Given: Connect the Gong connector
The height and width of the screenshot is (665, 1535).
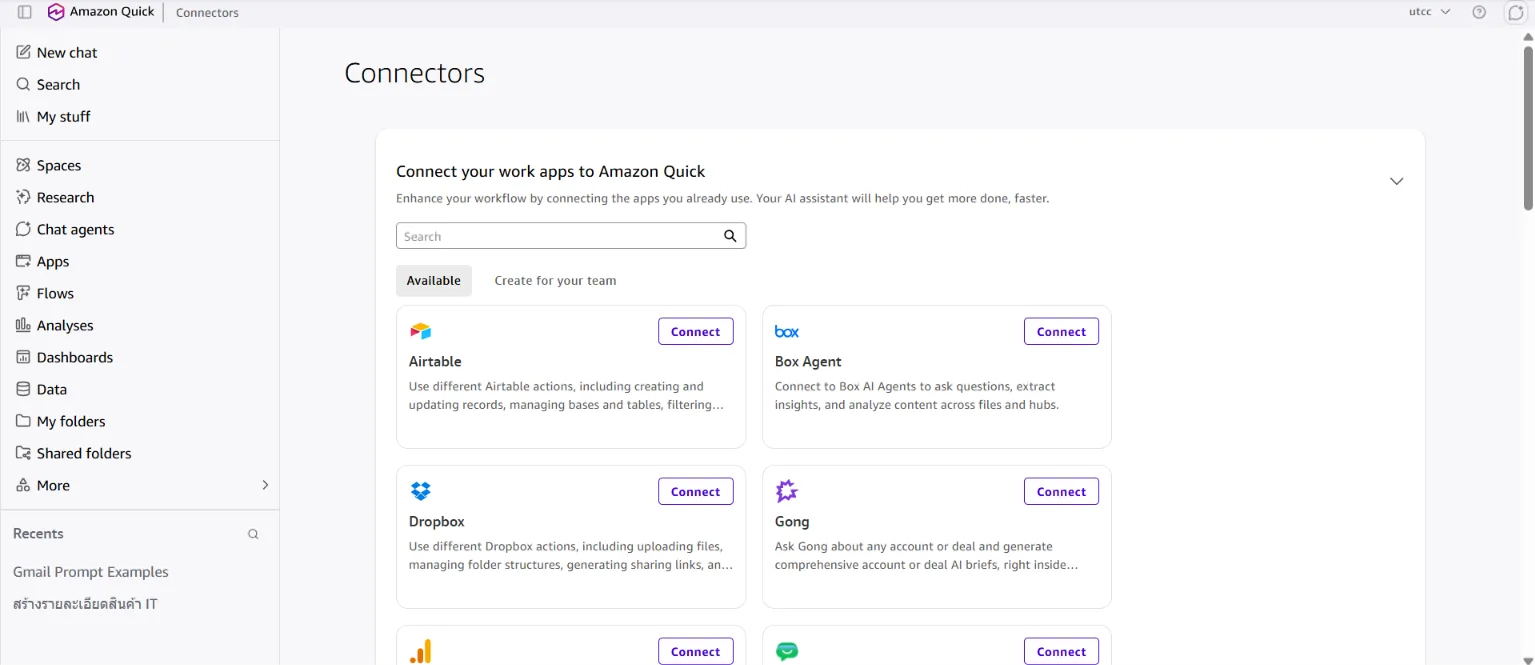Looking at the screenshot, I should (x=1062, y=492).
